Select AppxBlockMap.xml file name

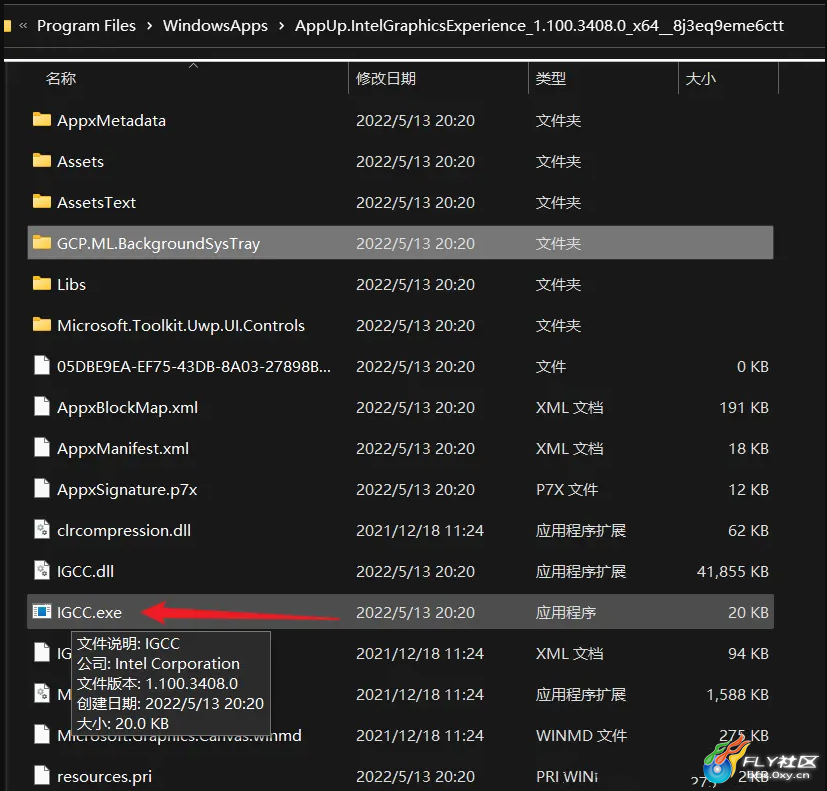pos(127,408)
